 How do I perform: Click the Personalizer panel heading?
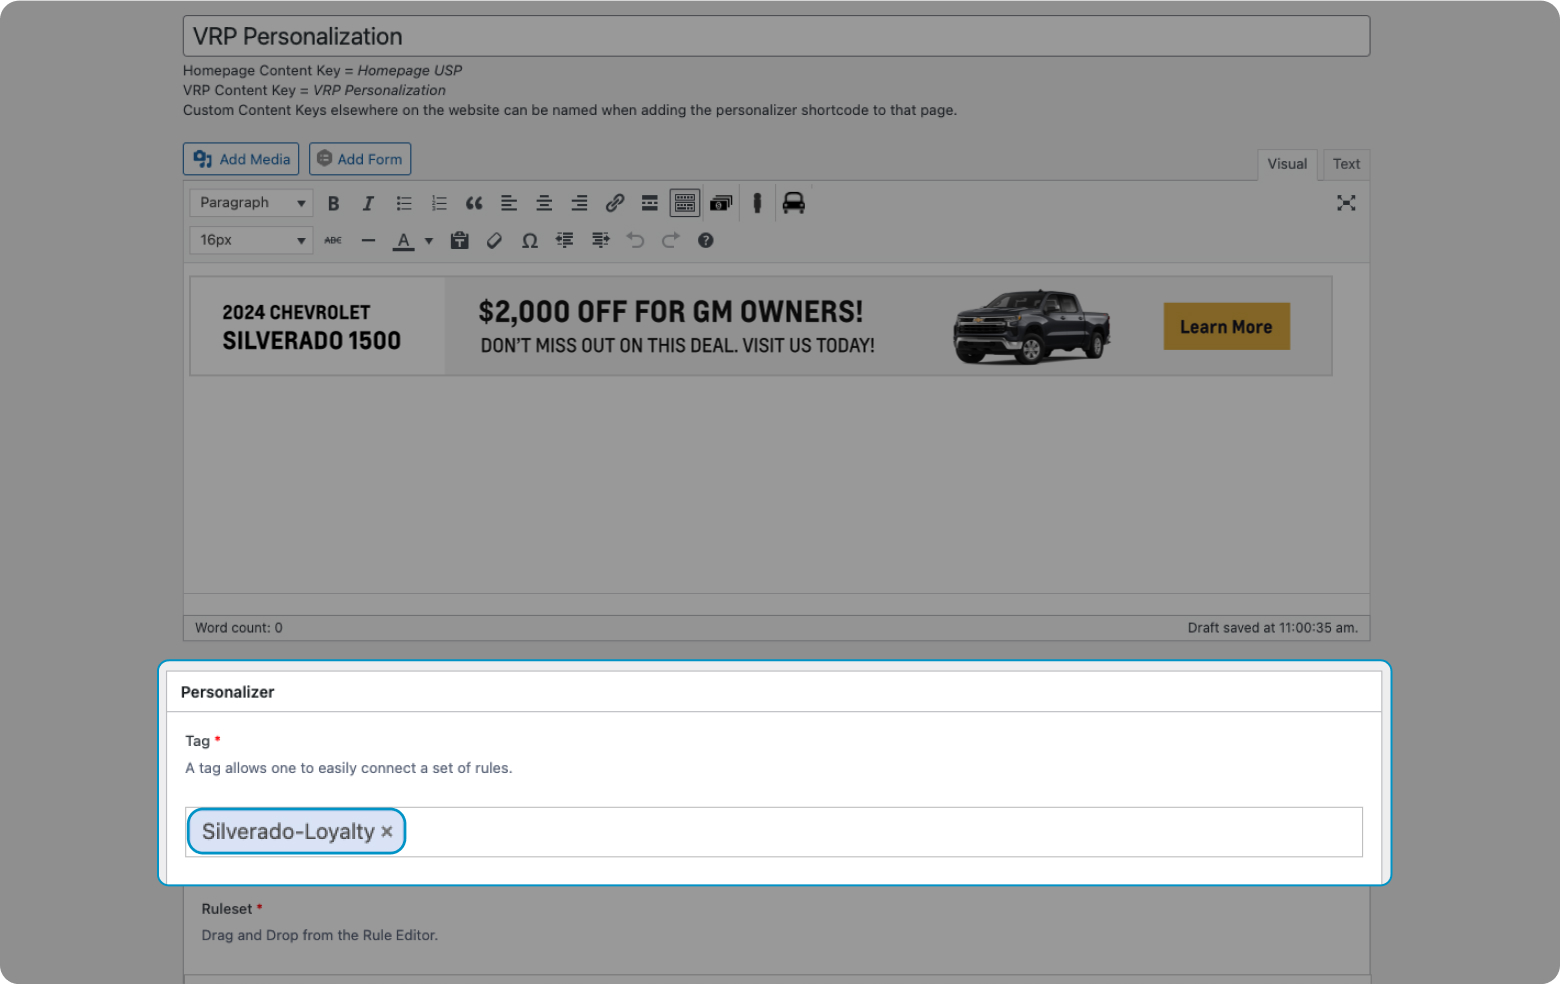(x=227, y=692)
